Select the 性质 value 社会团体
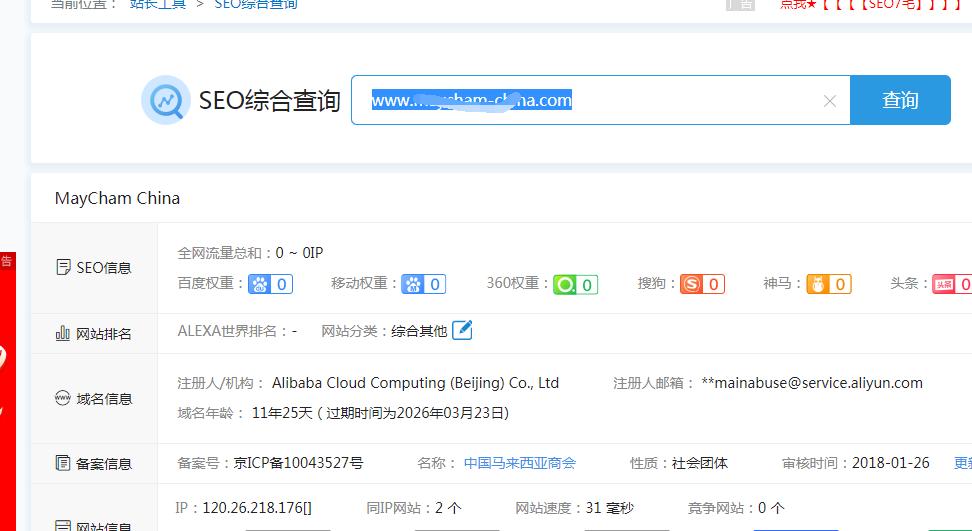972x531 pixels. coord(700,463)
